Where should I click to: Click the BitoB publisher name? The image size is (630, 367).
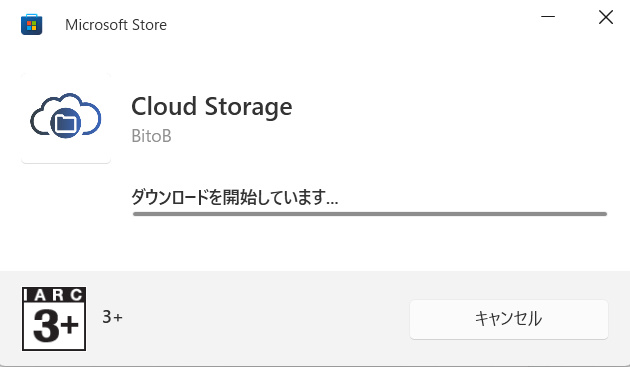click(x=151, y=136)
